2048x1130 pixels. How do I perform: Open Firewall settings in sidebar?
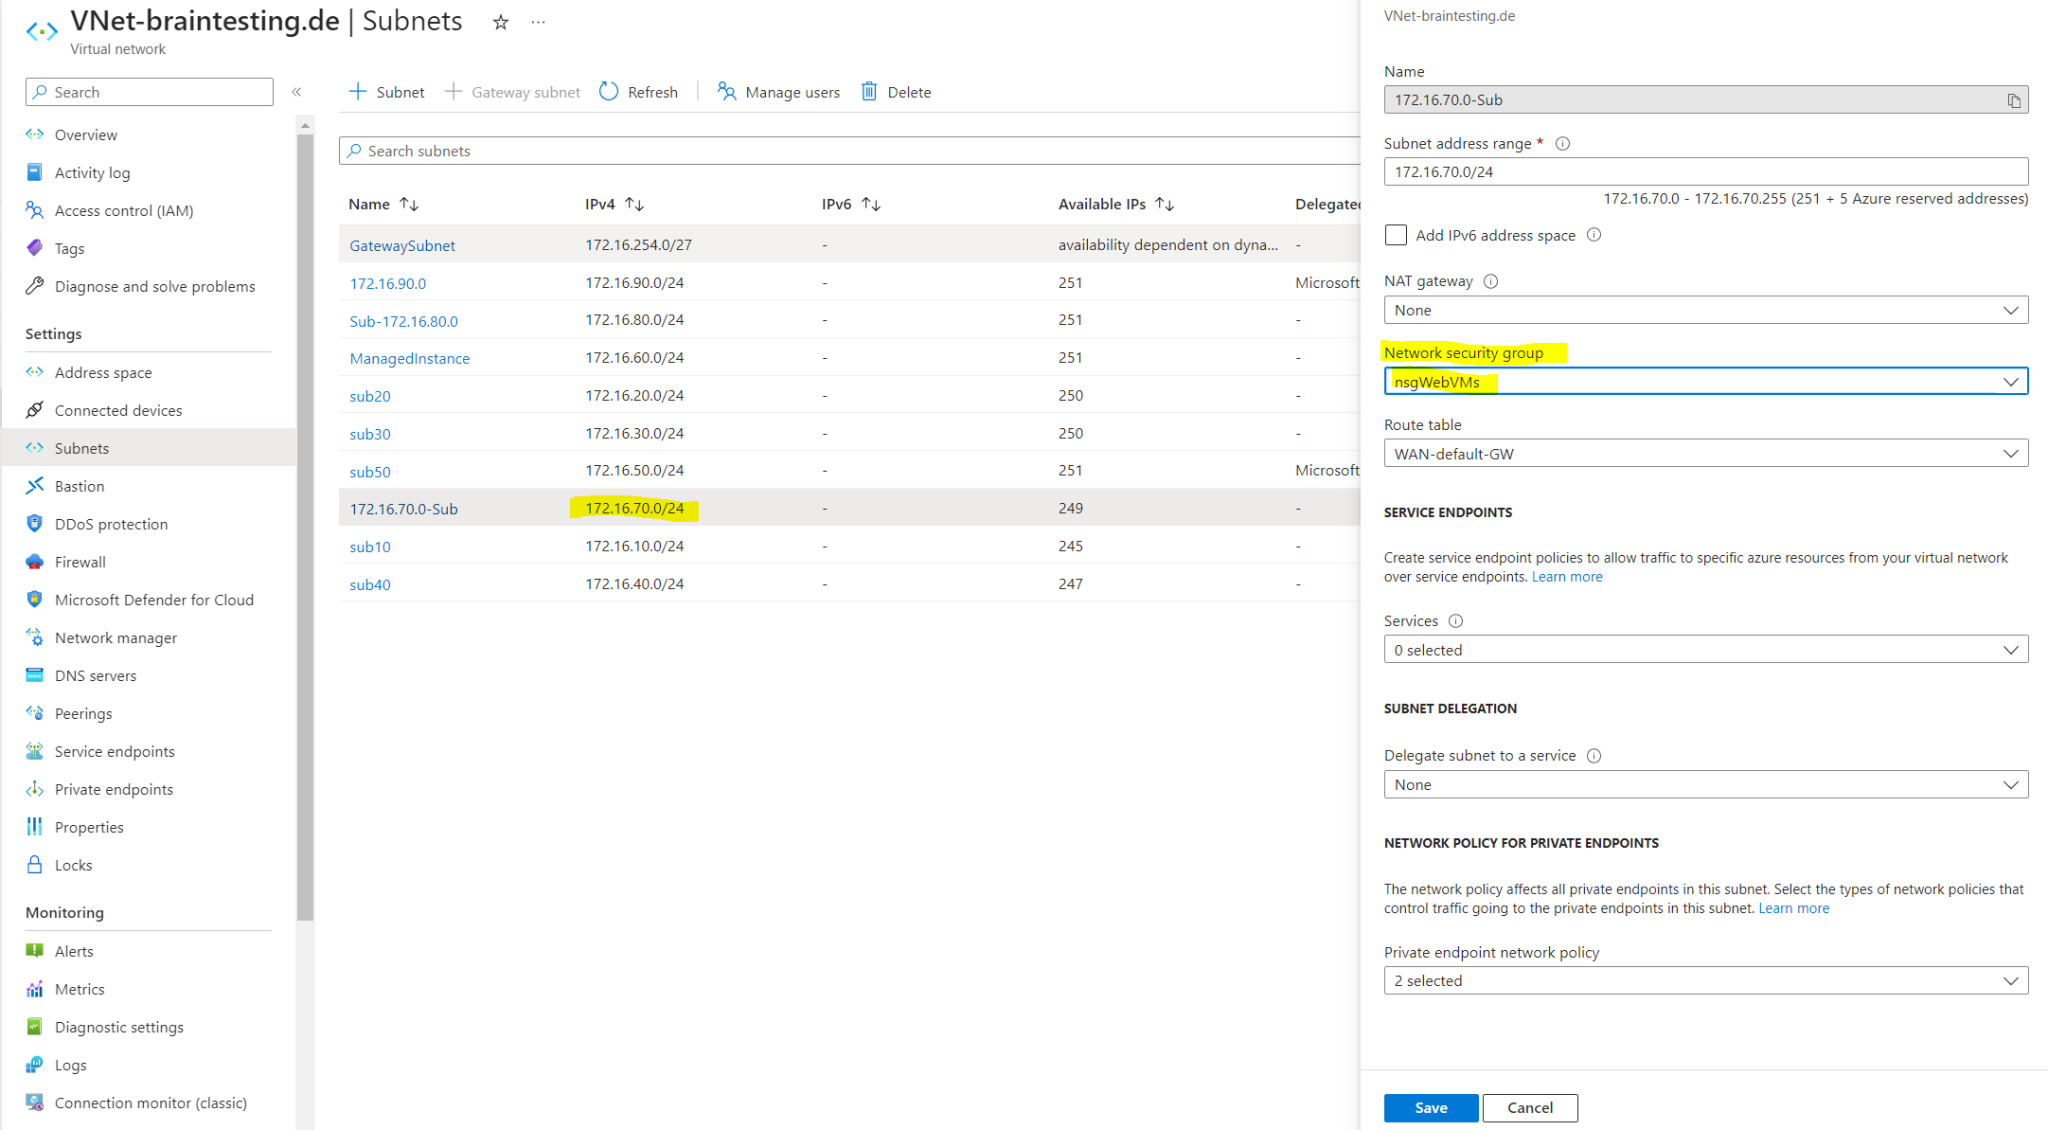click(x=80, y=561)
